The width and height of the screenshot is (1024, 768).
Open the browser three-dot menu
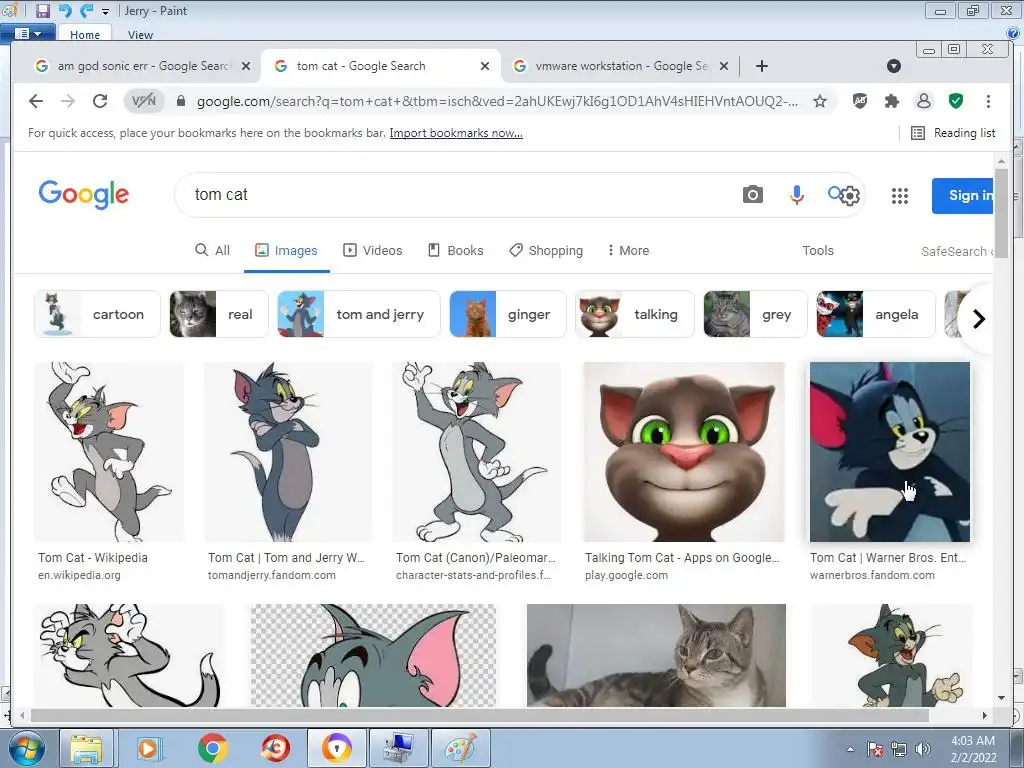point(988,101)
